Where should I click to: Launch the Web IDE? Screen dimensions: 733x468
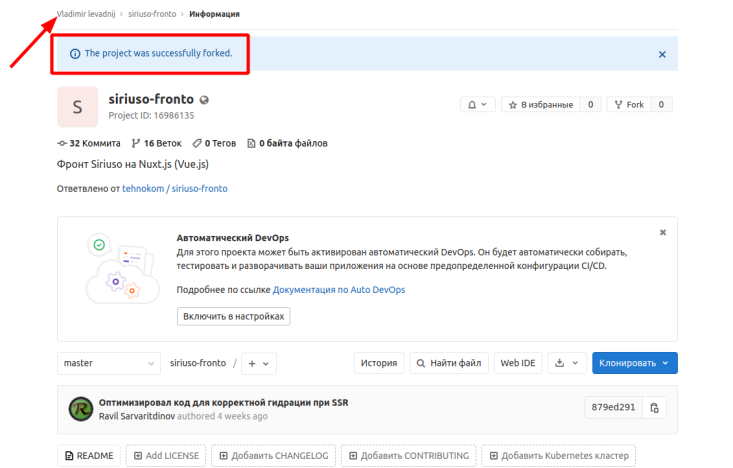(x=518, y=363)
